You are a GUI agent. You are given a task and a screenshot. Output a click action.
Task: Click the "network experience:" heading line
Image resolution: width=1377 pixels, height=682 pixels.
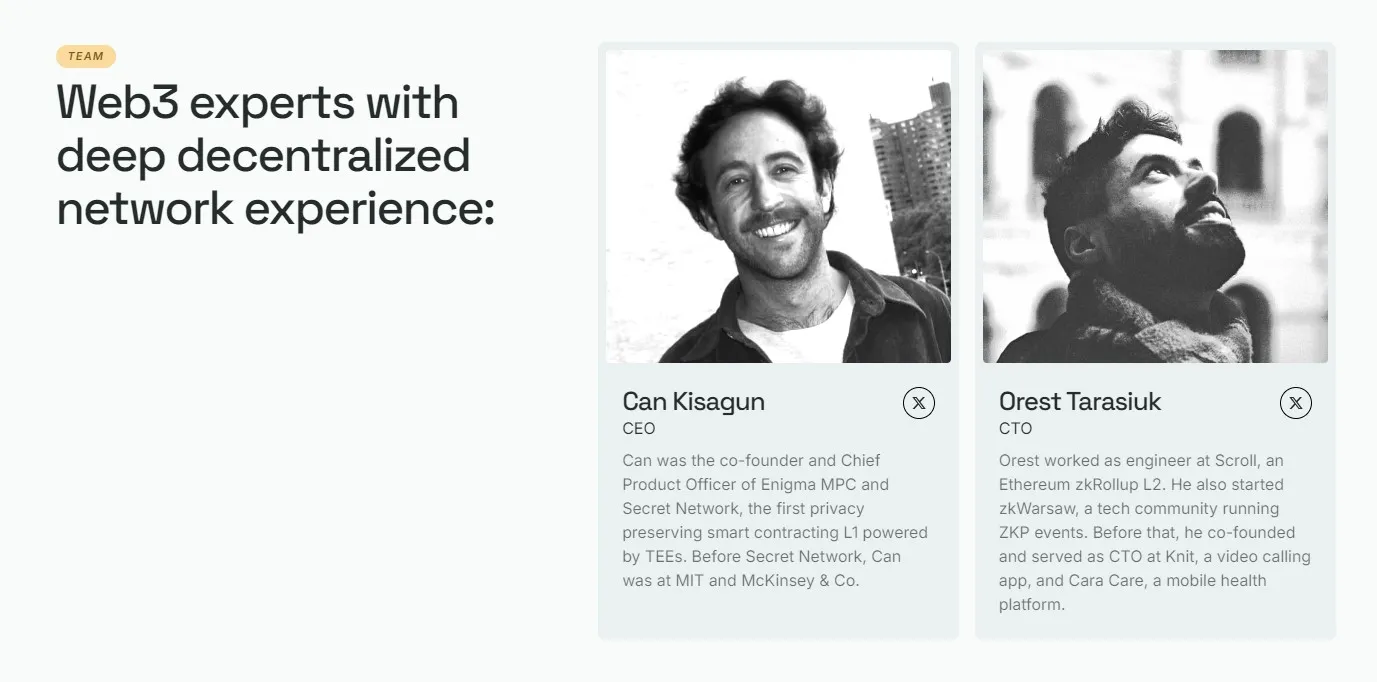click(x=276, y=209)
